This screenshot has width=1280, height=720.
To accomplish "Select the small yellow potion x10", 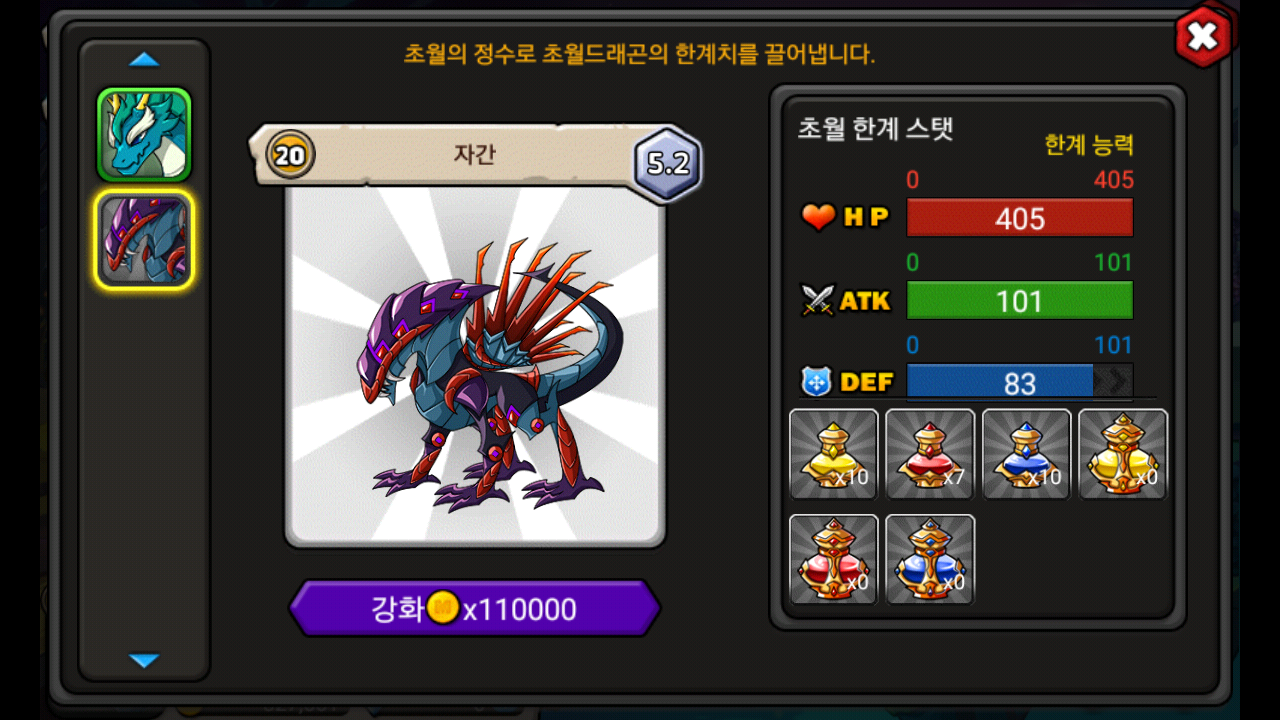I will click(x=834, y=454).
